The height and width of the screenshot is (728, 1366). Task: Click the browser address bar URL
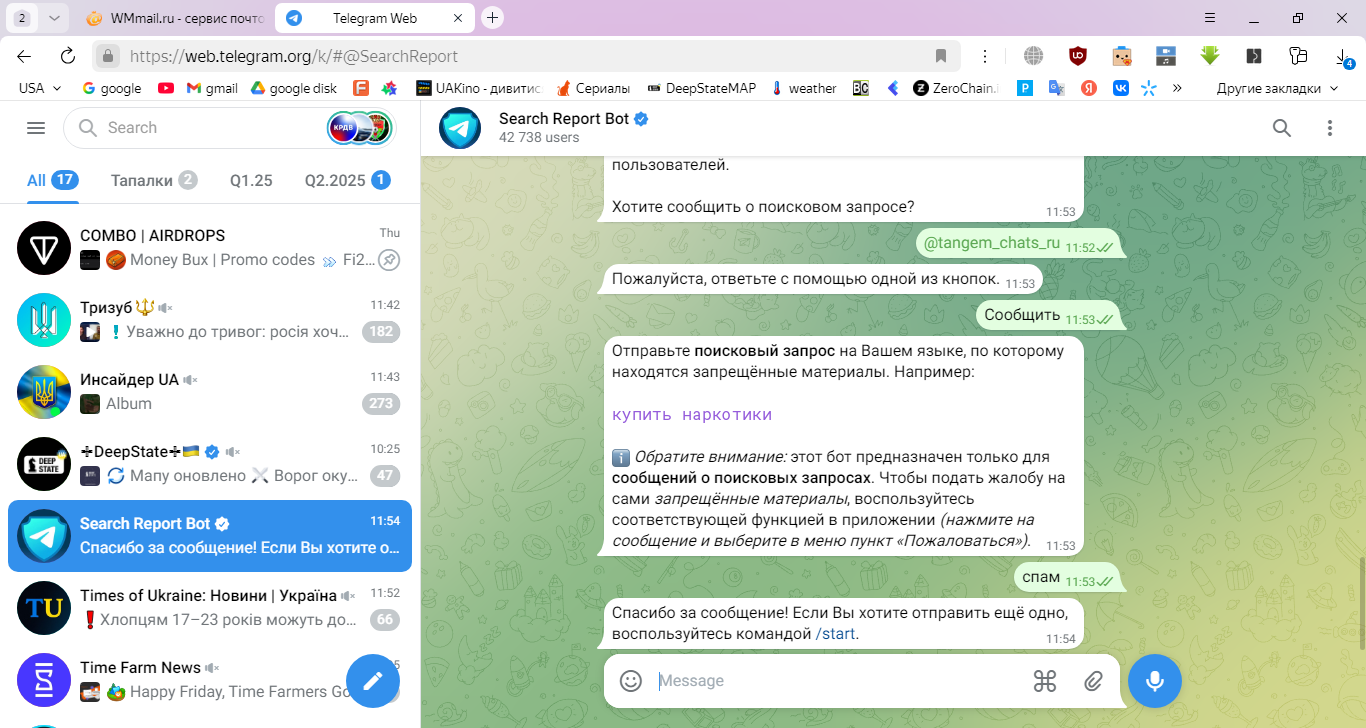coord(294,56)
